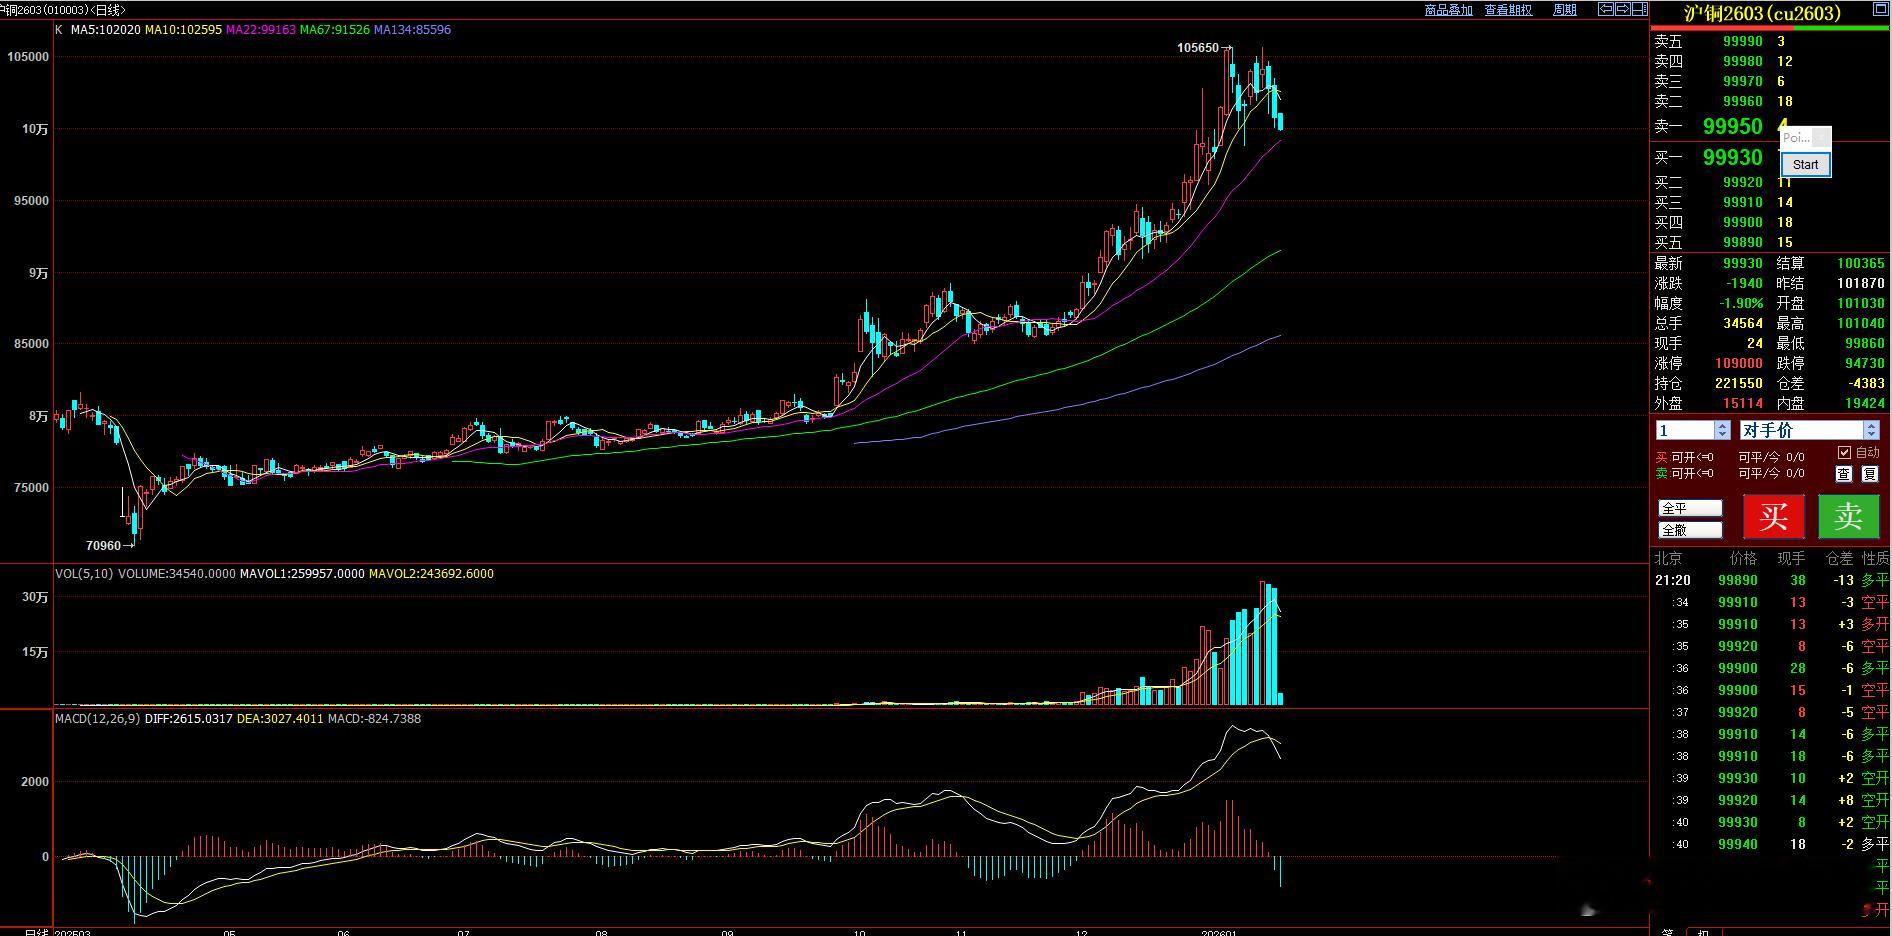Click the 沪铜2603(cu2603) contract title
This screenshot has height=936, width=1892.
[x=1762, y=13]
